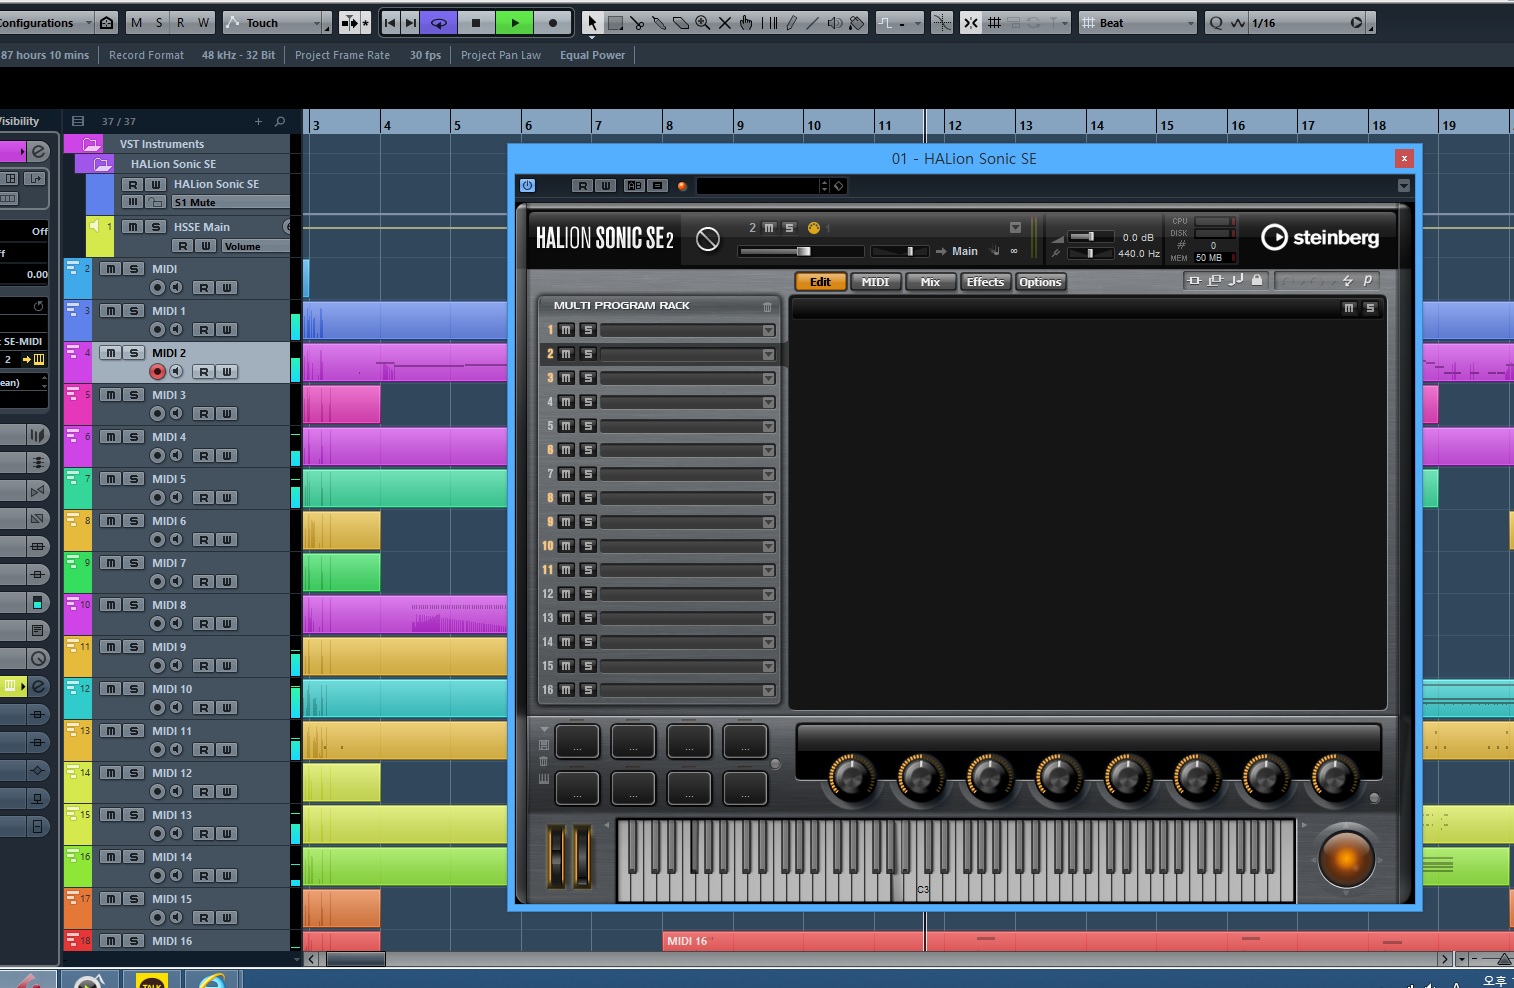
Task: Open the Beat grid type dropdown
Action: point(1138,22)
